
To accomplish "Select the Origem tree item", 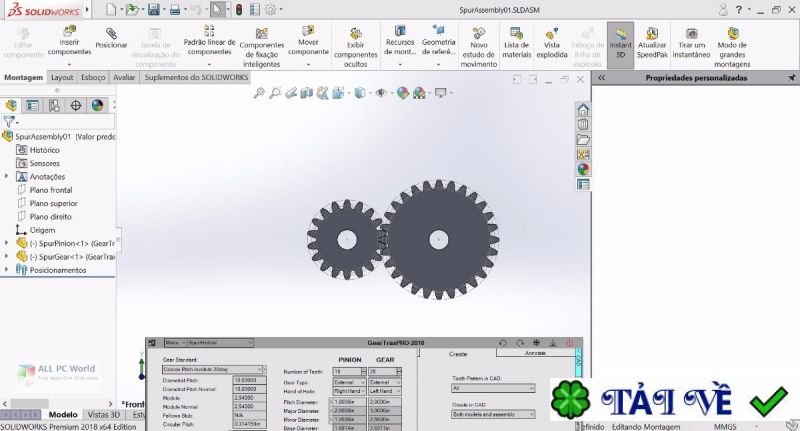I will [x=42, y=230].
